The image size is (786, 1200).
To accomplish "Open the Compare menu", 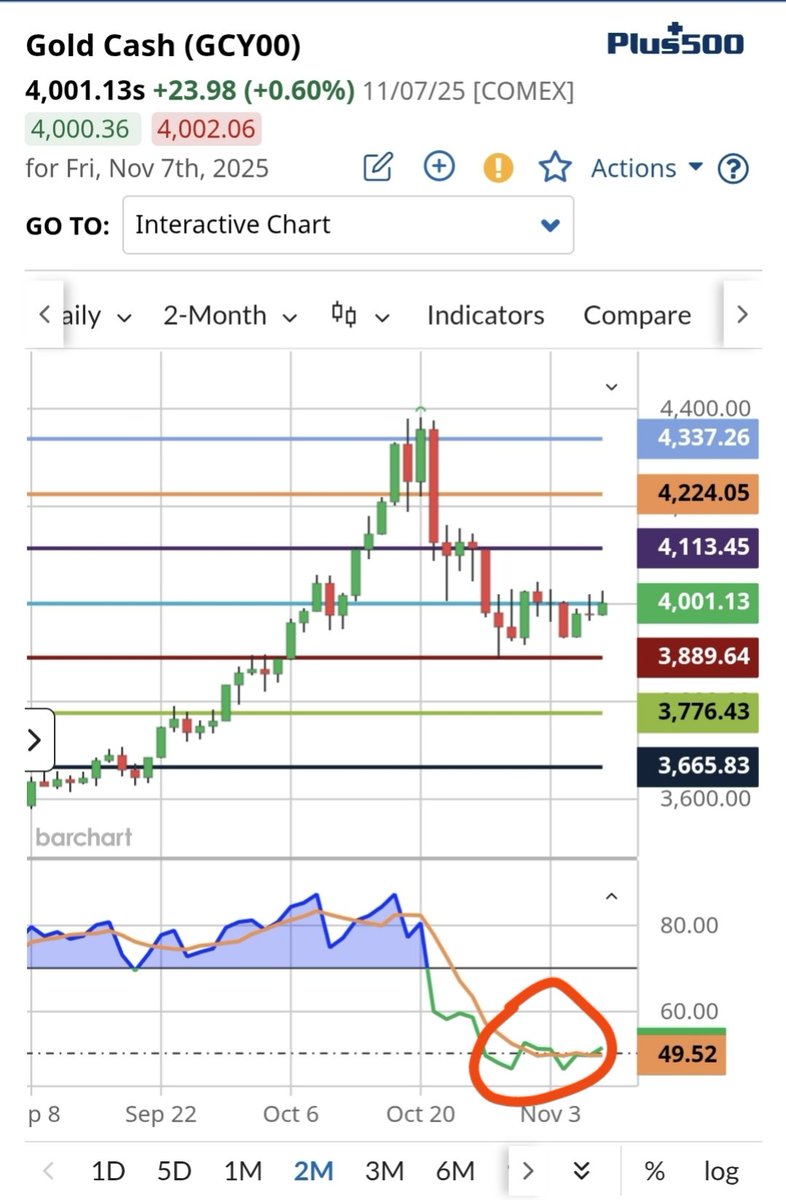I will [637, 316].
